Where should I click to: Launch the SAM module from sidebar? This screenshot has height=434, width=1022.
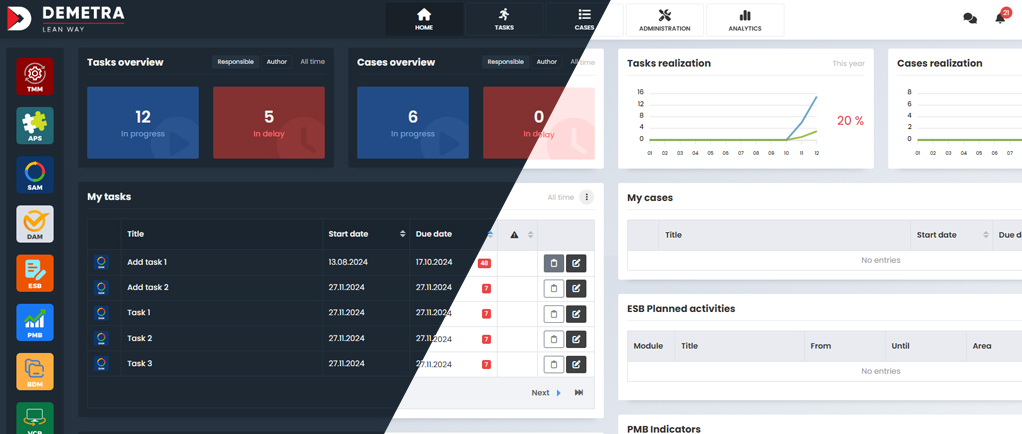coord(35,175)
